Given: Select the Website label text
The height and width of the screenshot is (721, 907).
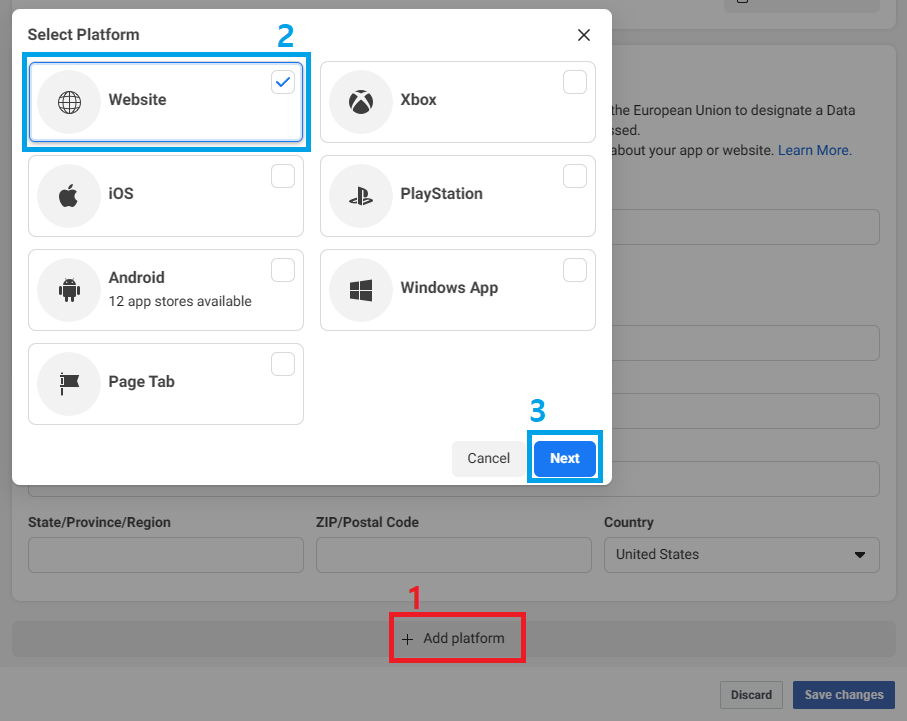Looking at the screenshot, I should click(138, 100).
